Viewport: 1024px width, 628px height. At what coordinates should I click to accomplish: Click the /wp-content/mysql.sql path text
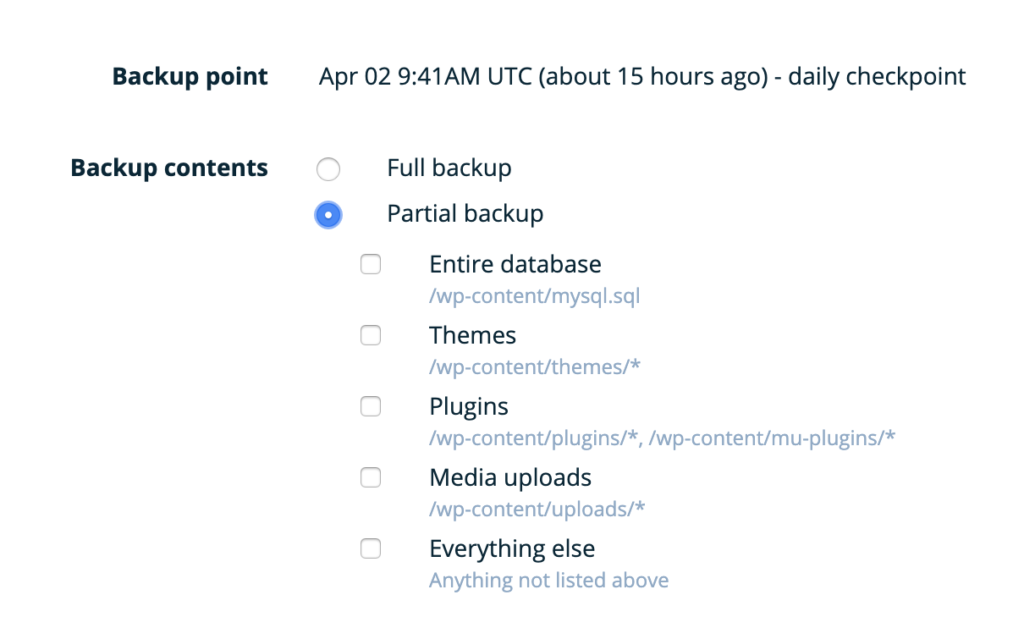click(x=535, y=296)
